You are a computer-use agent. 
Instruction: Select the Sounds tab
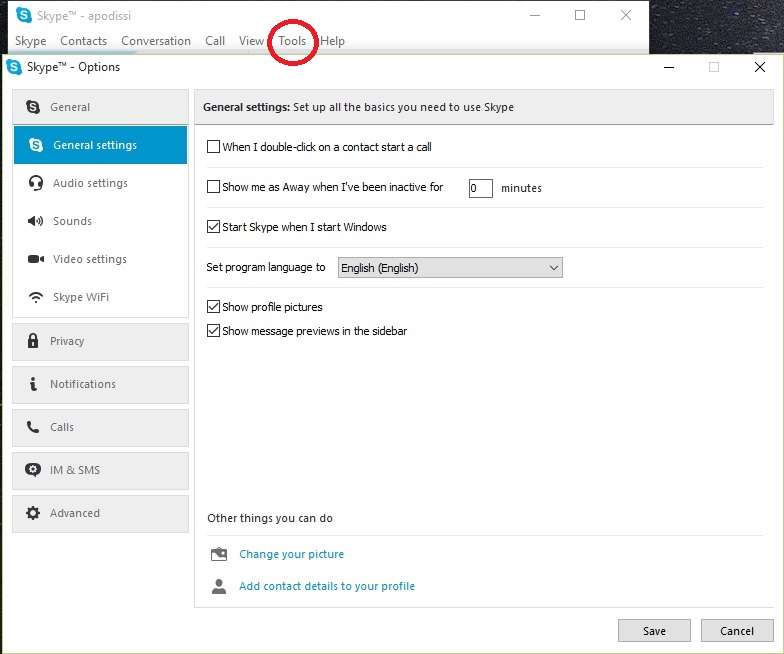click(x=100, y=221)
